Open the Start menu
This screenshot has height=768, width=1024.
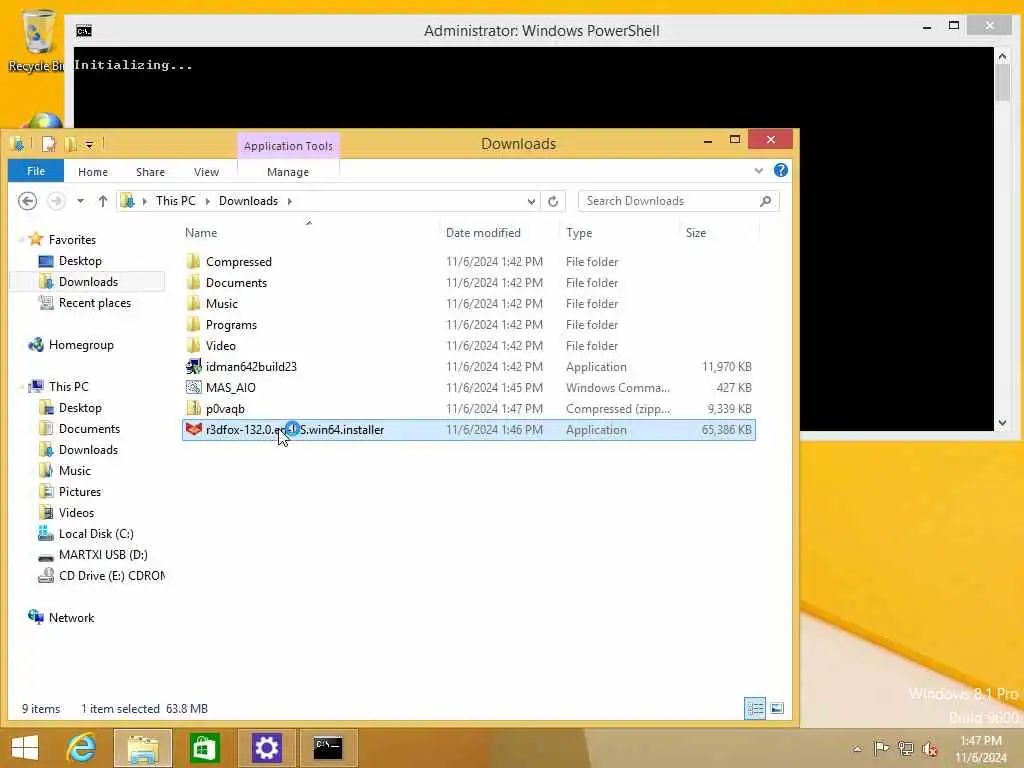[x=25, y=748]
